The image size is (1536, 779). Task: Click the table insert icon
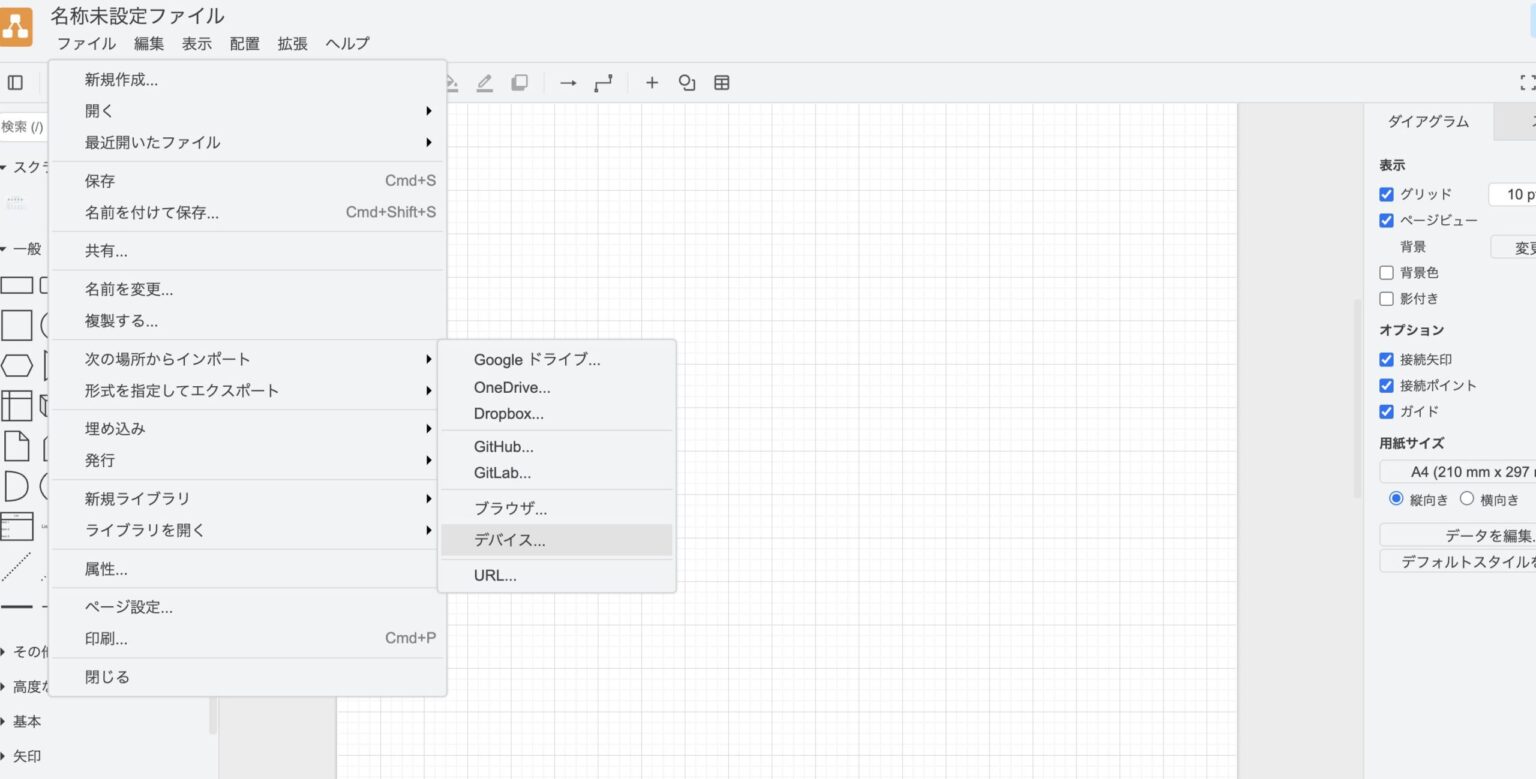[x=721, y=83]
